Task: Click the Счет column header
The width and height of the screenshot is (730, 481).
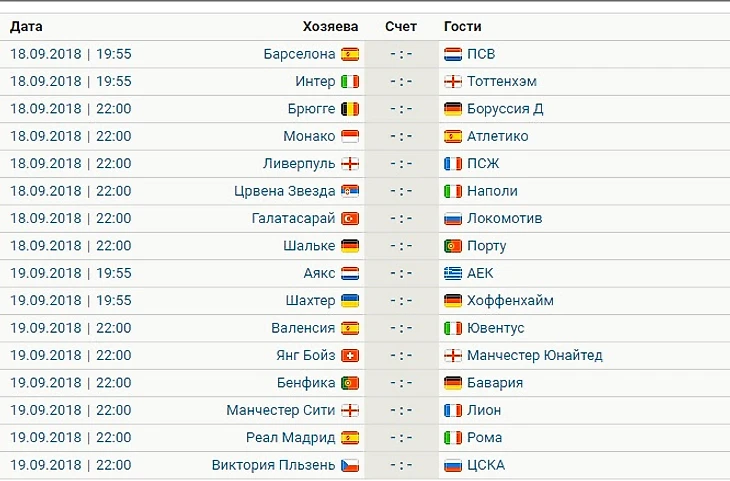Action: tap(401, 26)
